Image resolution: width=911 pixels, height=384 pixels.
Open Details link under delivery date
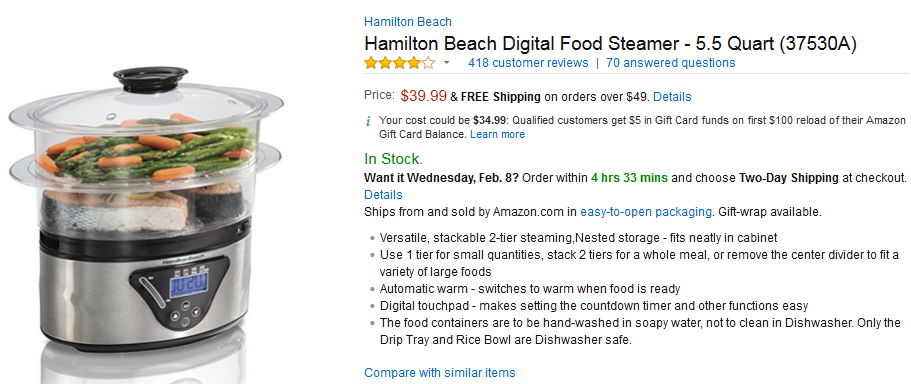click(383, 194)
